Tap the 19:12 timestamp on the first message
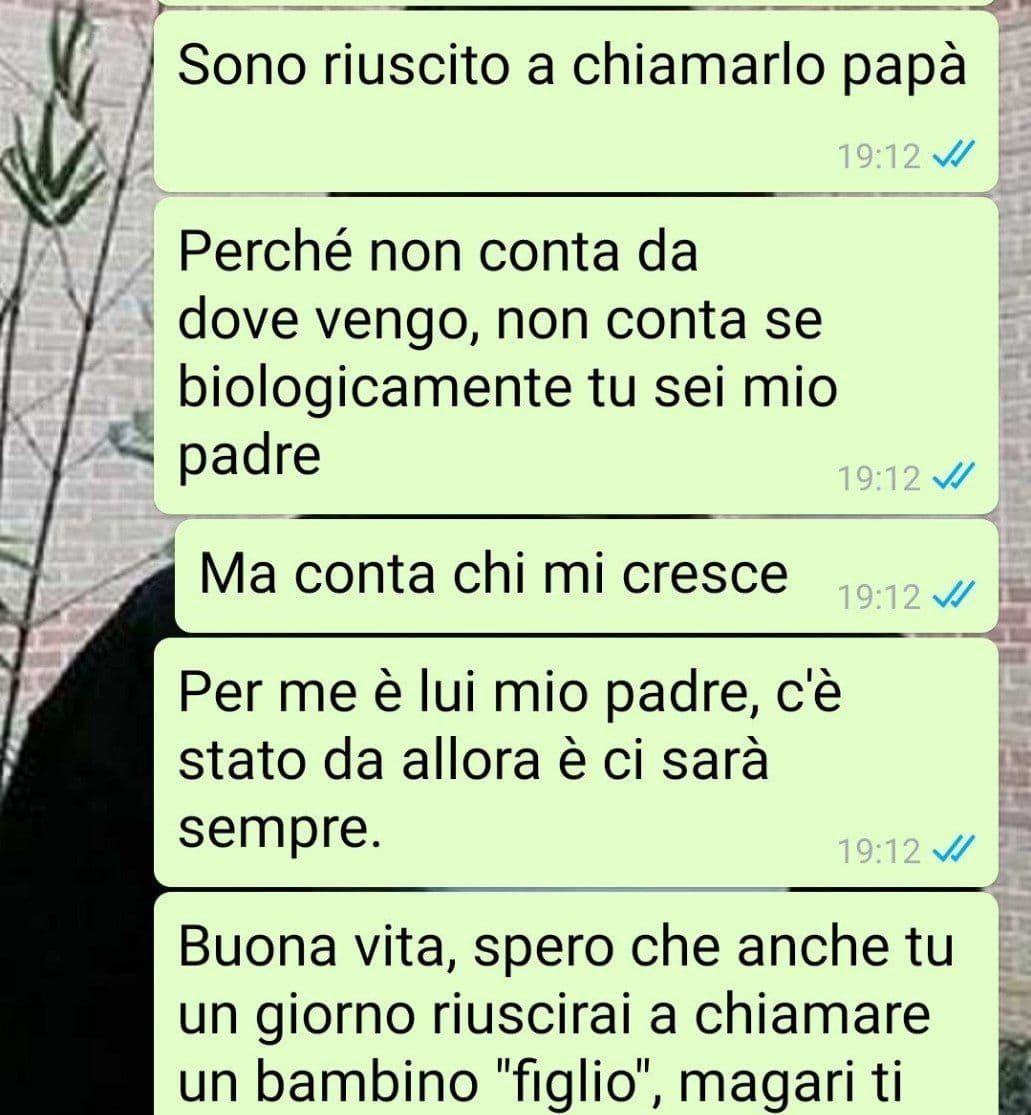This screenshot has width=1031, height=1115. click(879, 156)
